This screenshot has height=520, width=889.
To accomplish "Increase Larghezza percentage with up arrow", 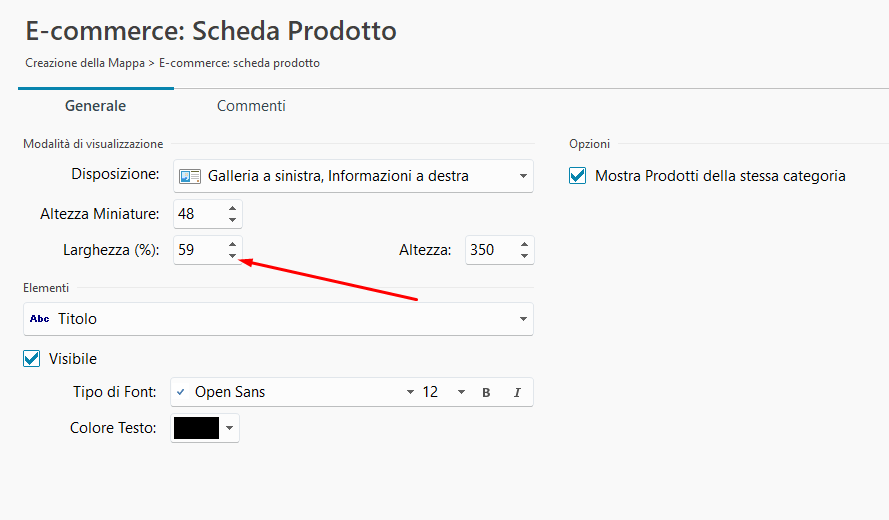I will (232, 244).
